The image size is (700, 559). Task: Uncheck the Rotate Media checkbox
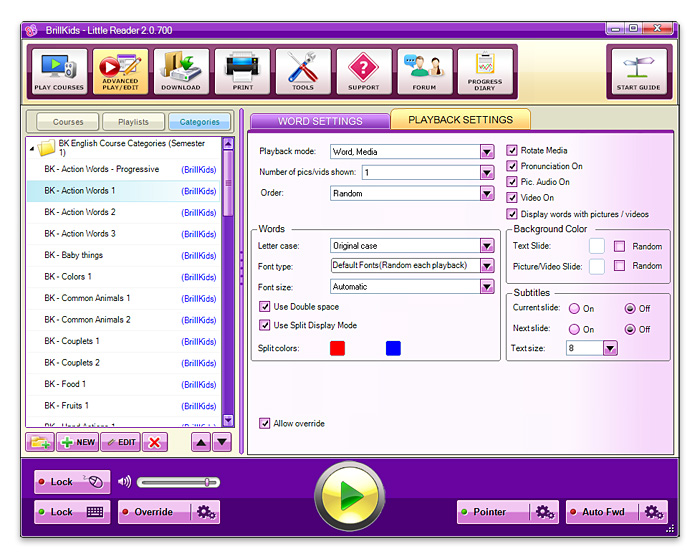(513, 151)
